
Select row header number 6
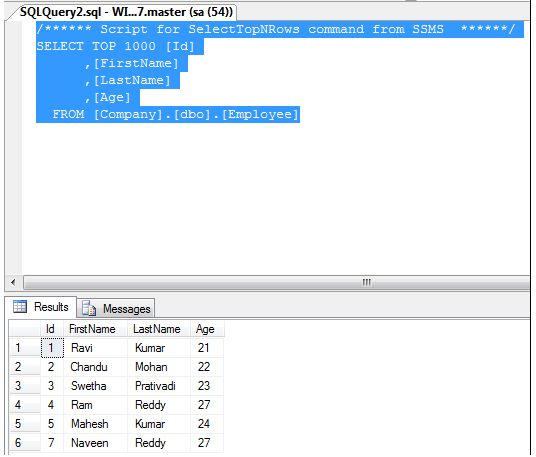click(x=25, y=443)
